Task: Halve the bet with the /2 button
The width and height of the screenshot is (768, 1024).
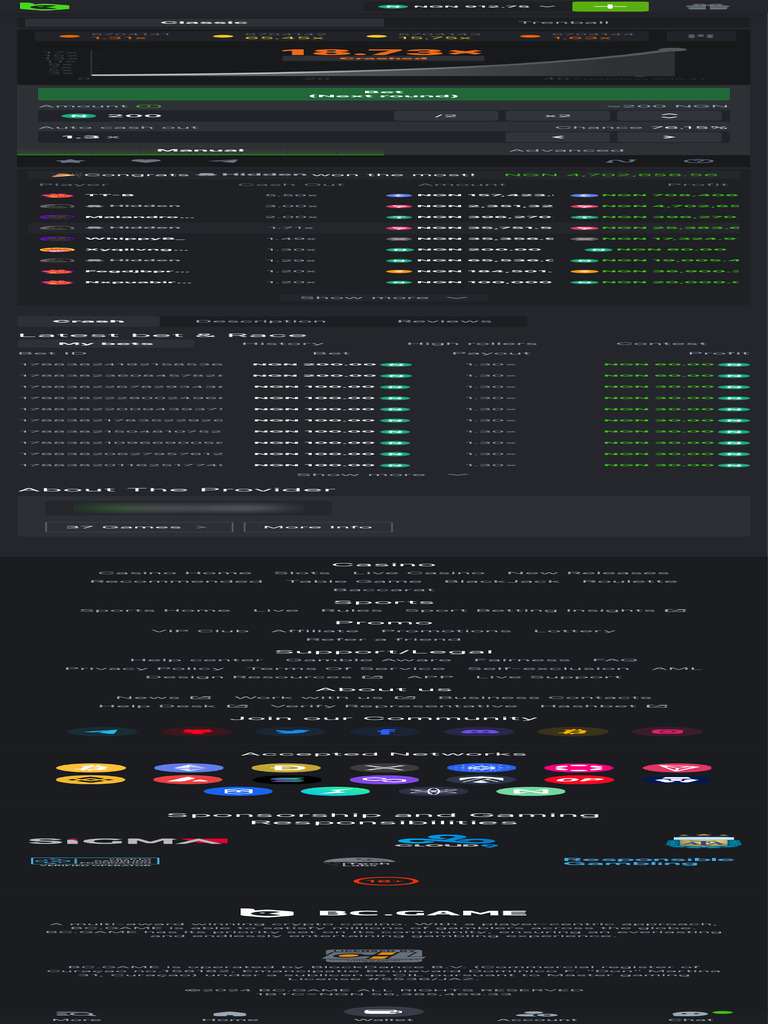Action: [446, 116]
